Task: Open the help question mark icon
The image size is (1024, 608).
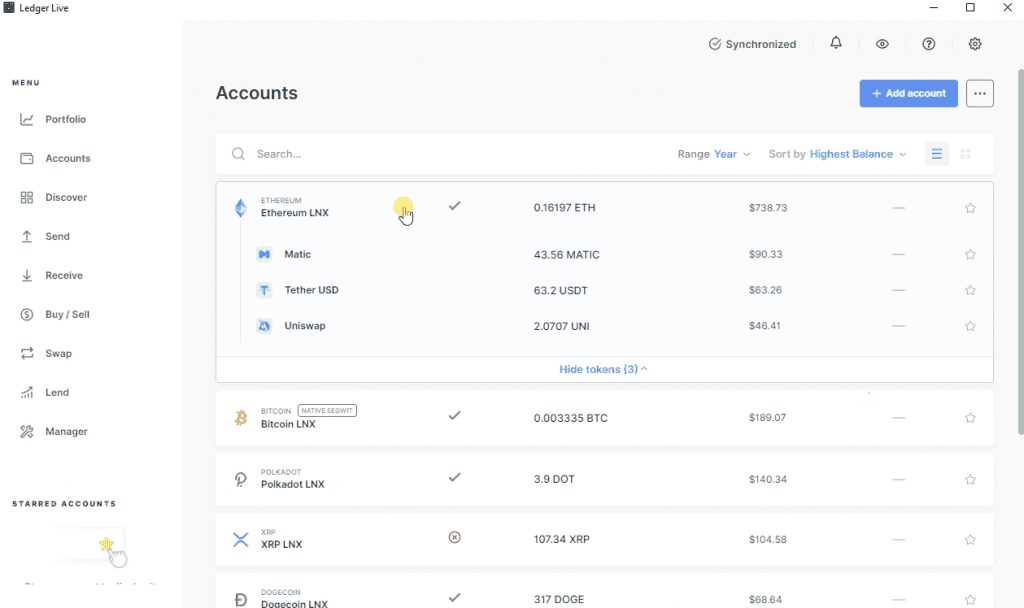Action: tap(929, 44)
